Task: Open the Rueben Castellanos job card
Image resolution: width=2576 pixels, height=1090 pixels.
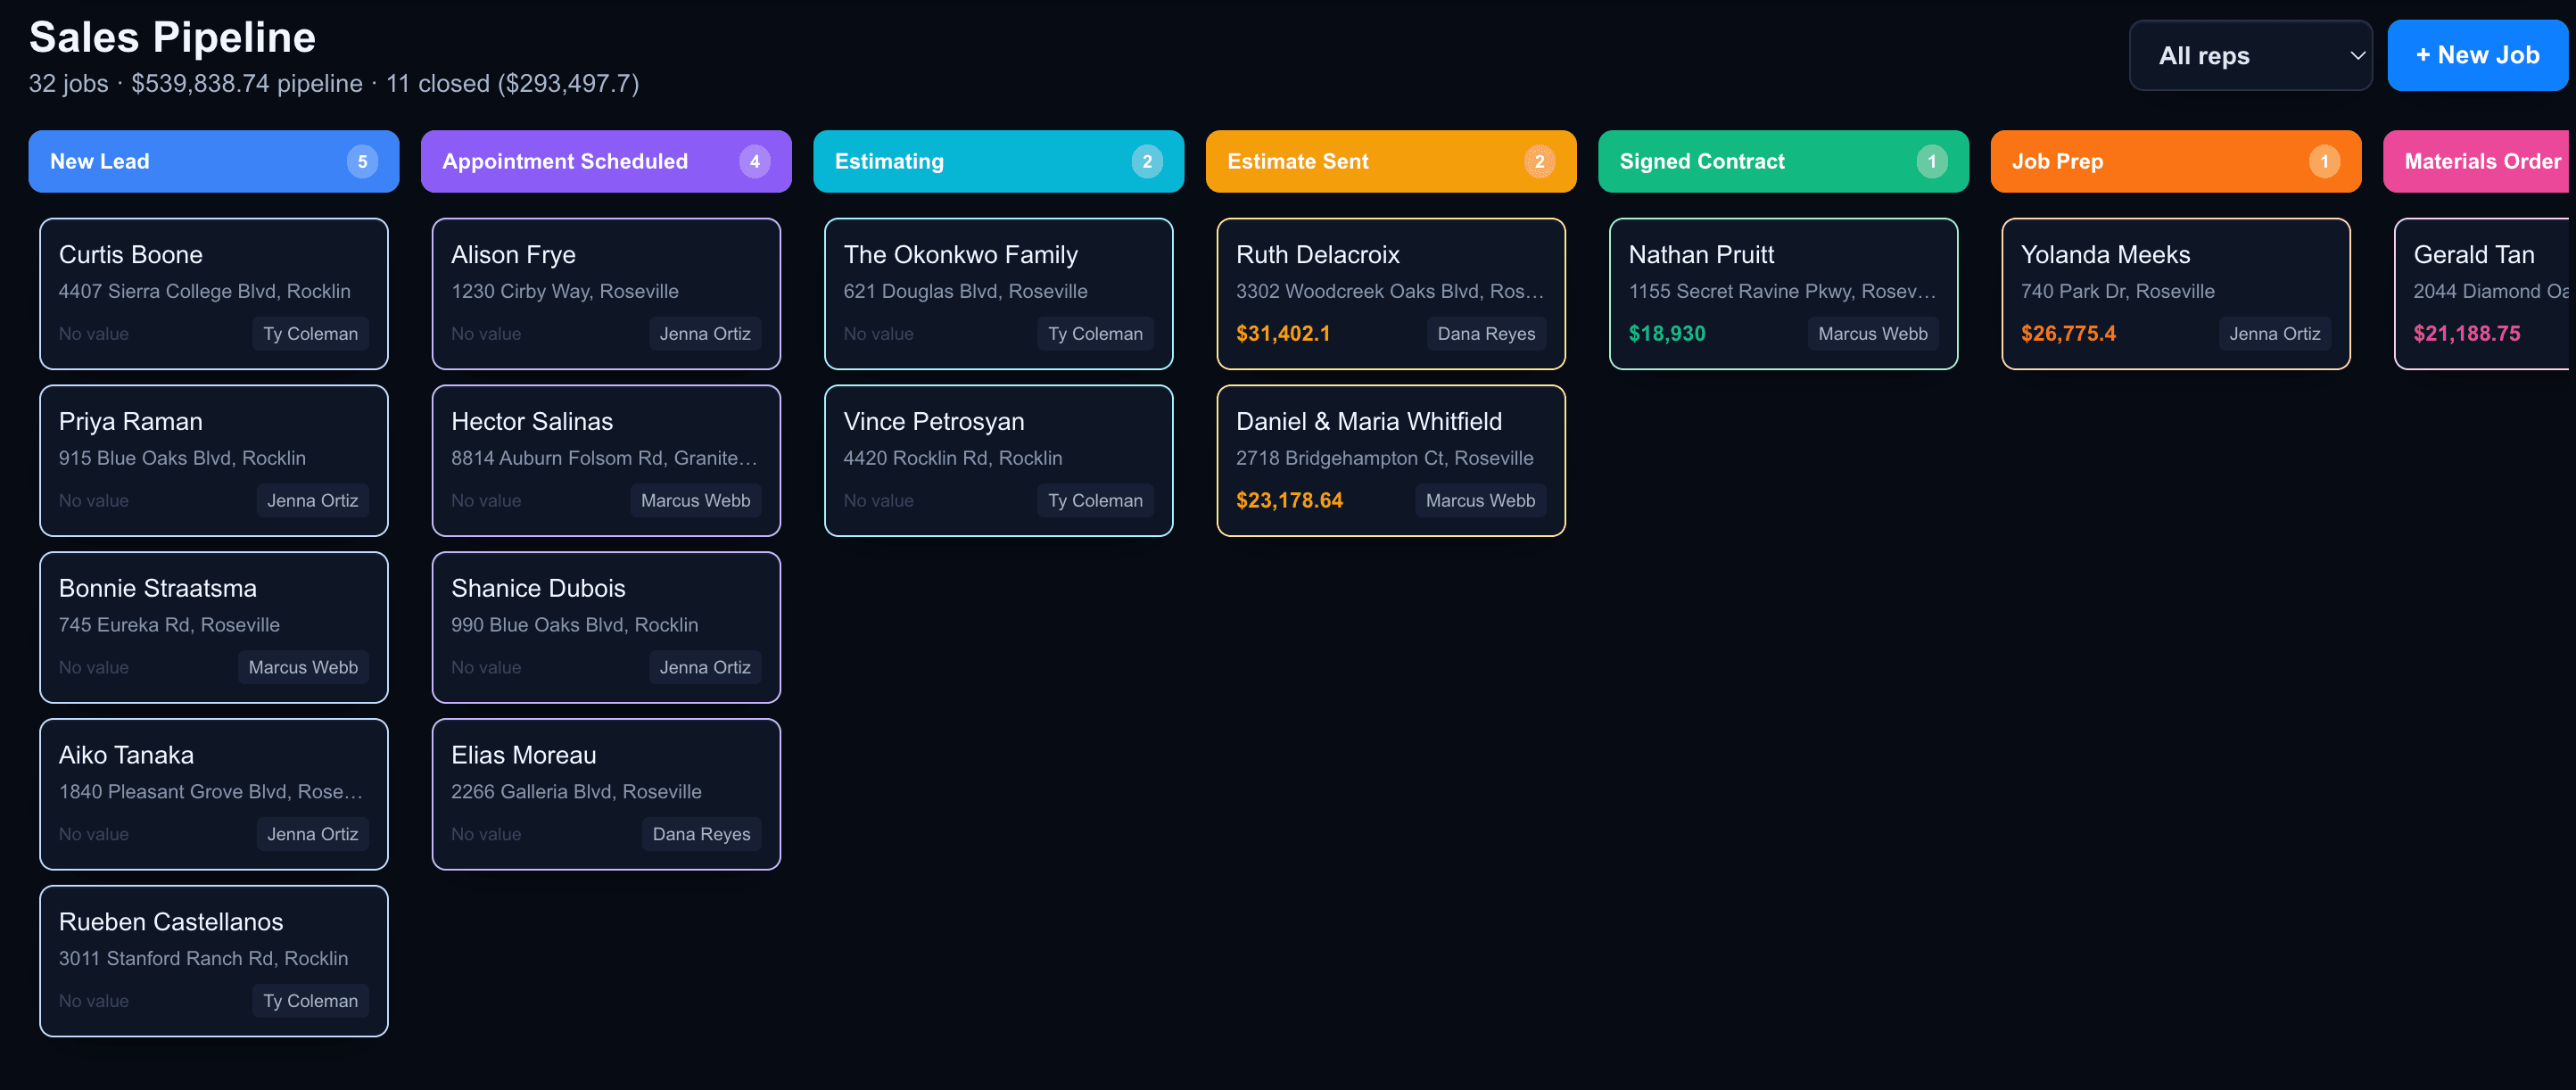Action: [x=214, y=961]
